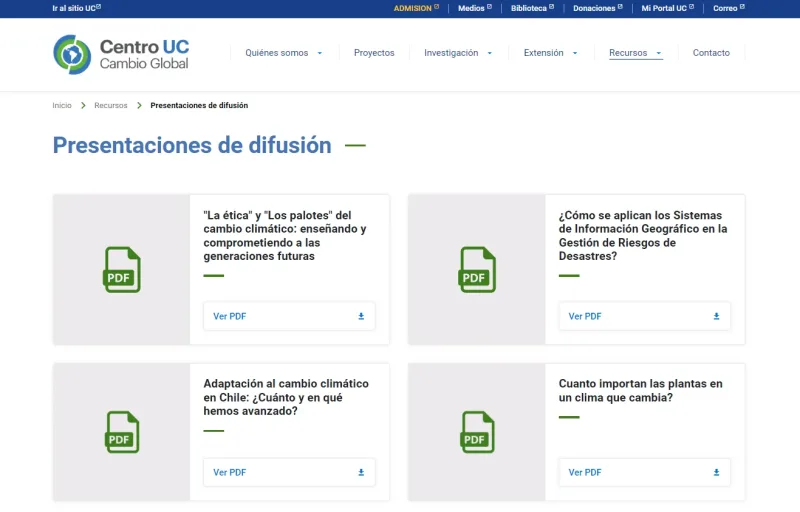This screenshot has width=800, height=512.
Task: Open the Donaciones link
Action: 594,8
